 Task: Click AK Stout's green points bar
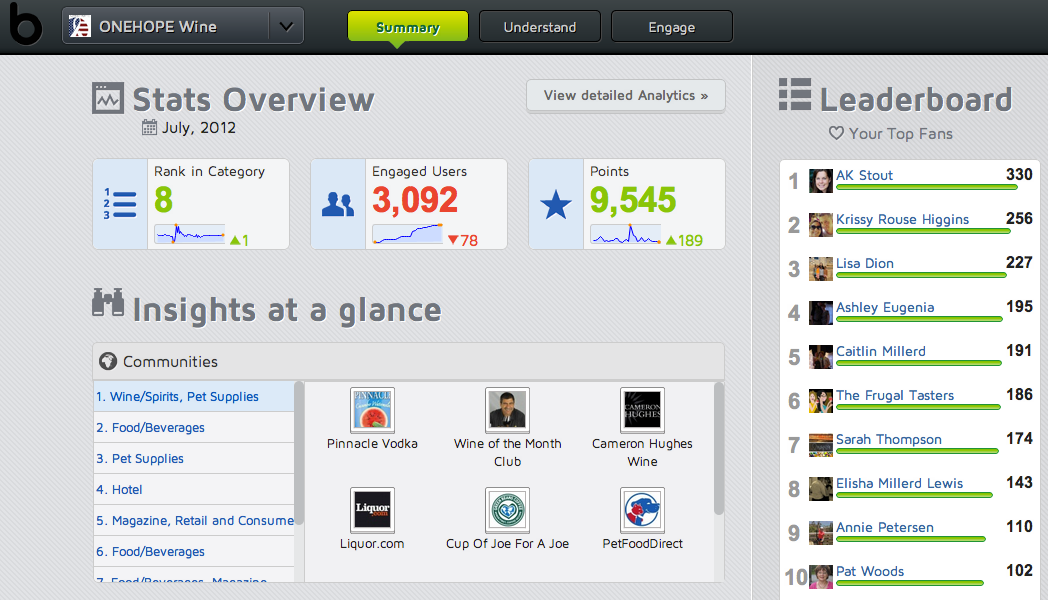point(926,188)
